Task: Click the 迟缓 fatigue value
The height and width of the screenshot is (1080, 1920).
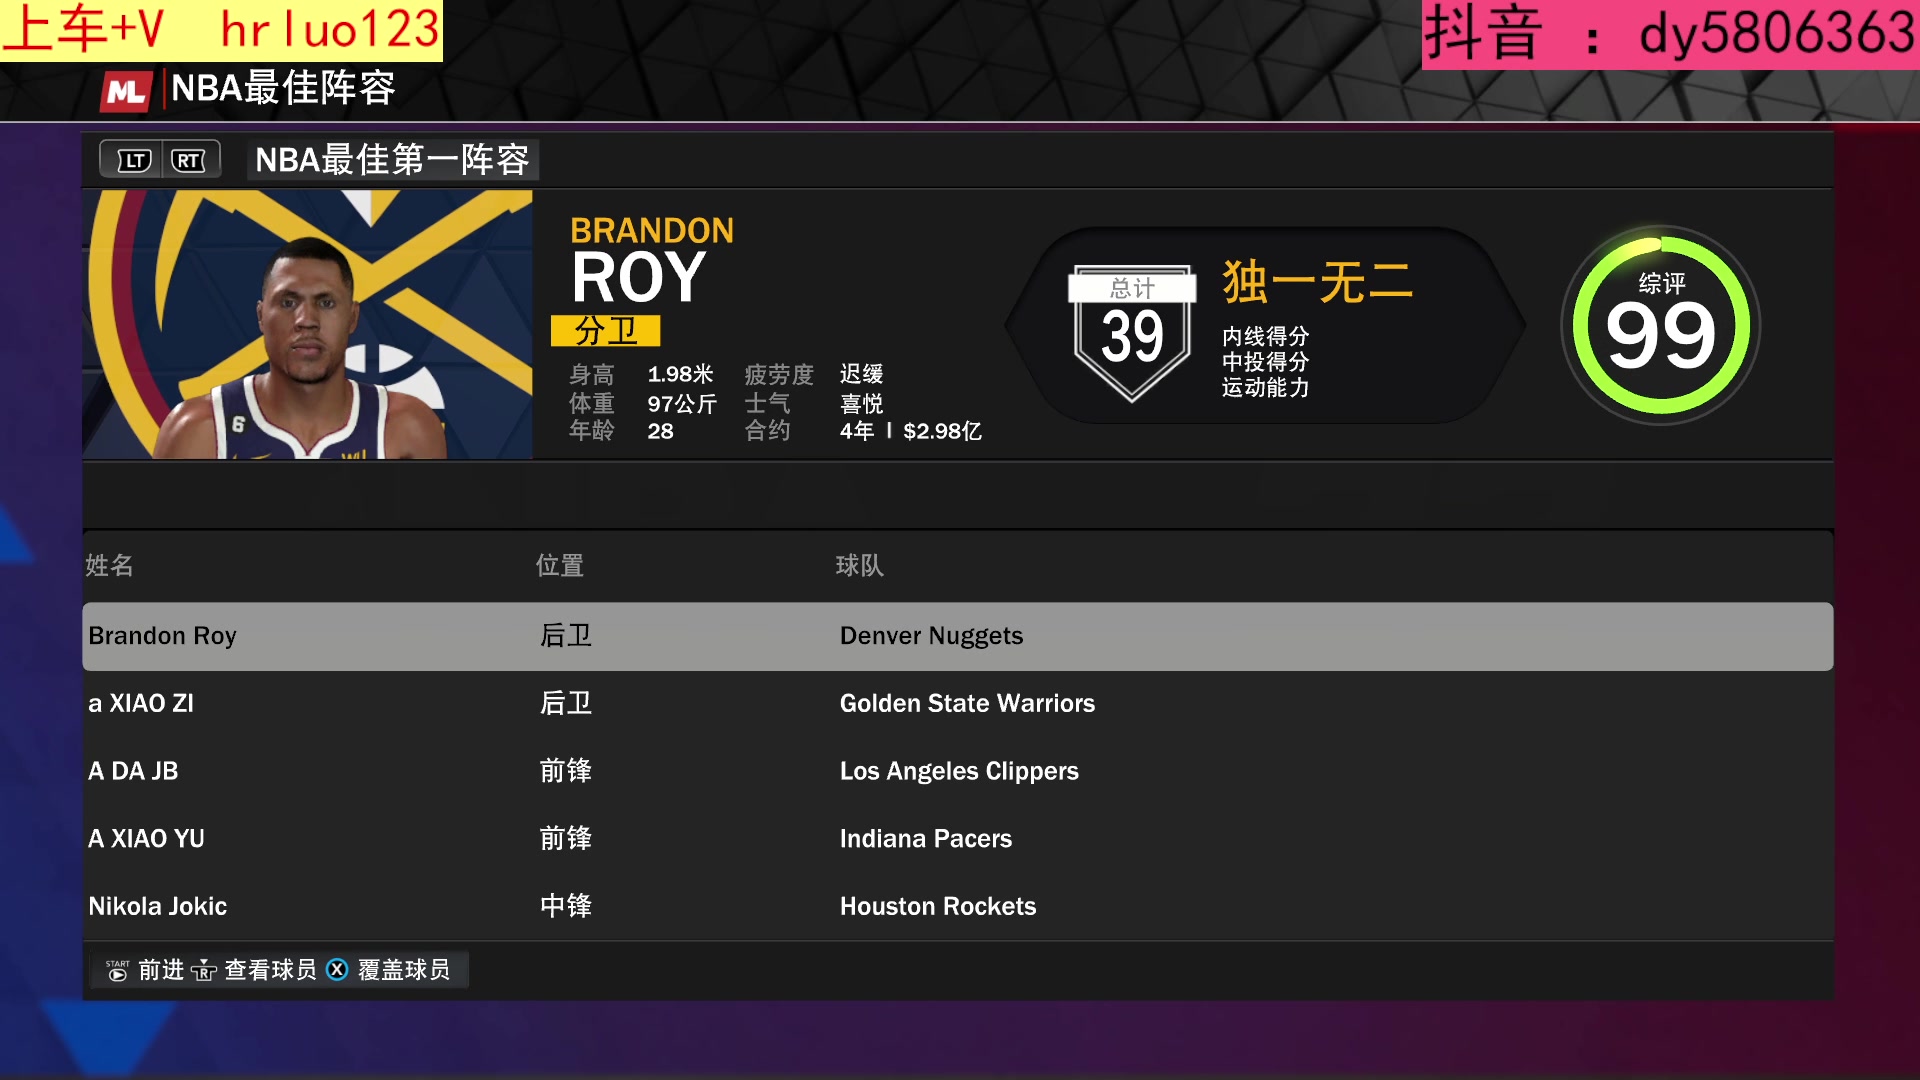Action: click(x=861, y=374)
